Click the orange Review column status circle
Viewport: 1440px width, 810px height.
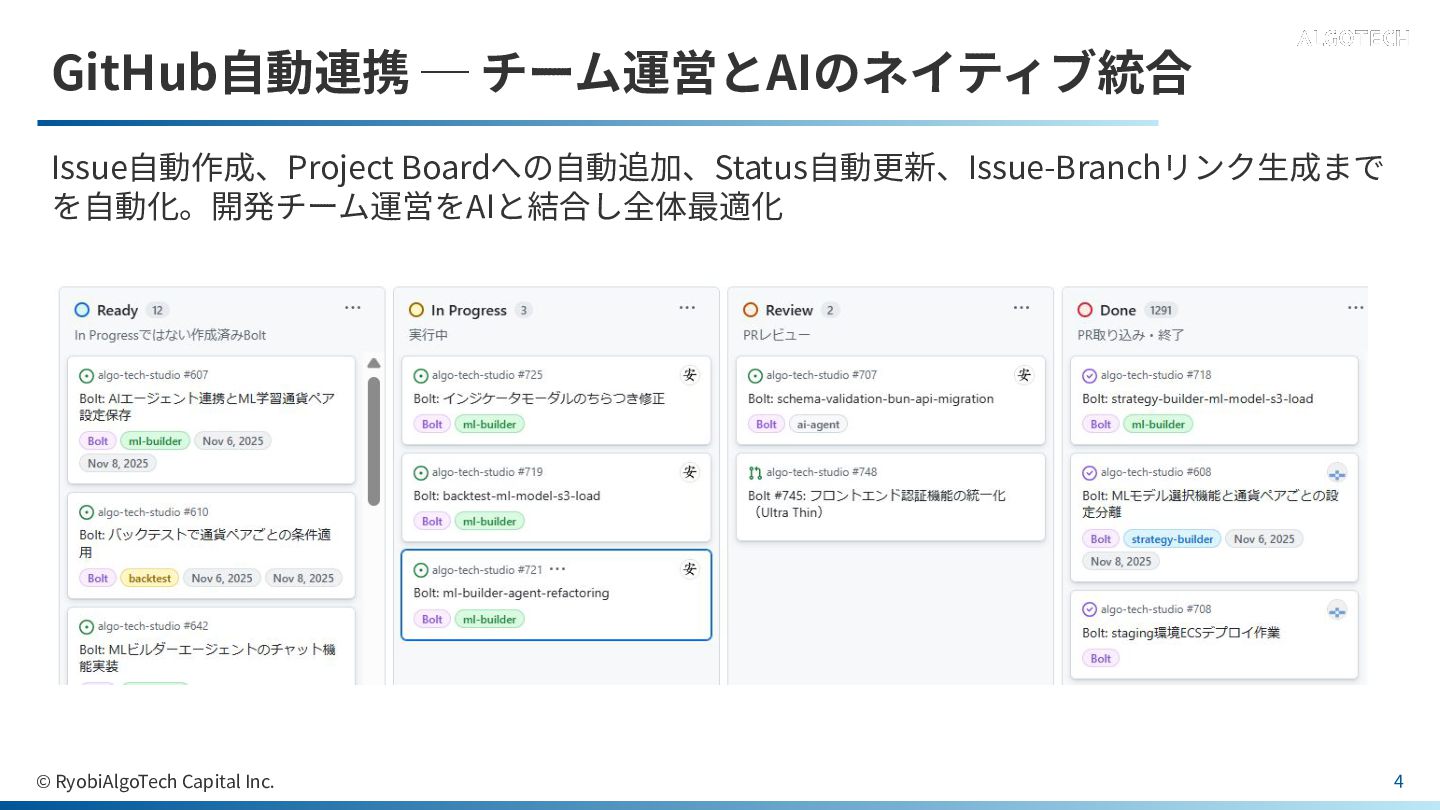(751, 310)
